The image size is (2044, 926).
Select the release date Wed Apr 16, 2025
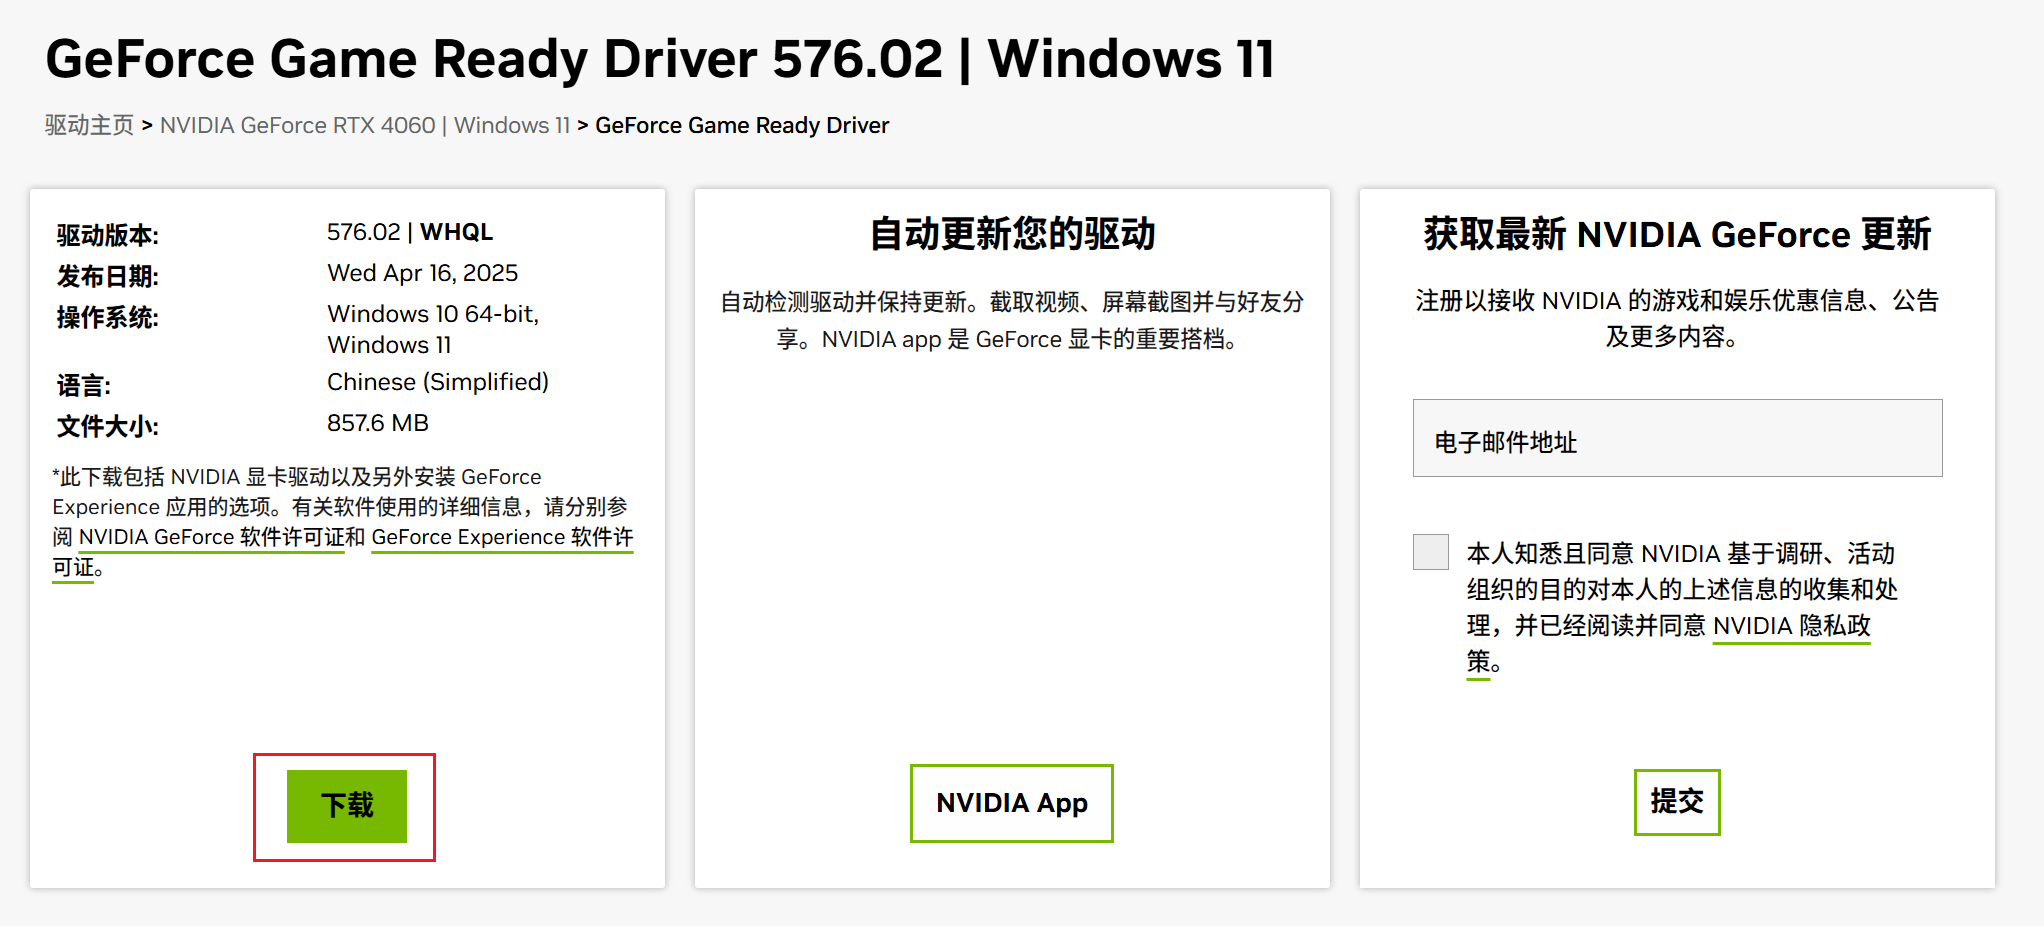coord(422,273)
